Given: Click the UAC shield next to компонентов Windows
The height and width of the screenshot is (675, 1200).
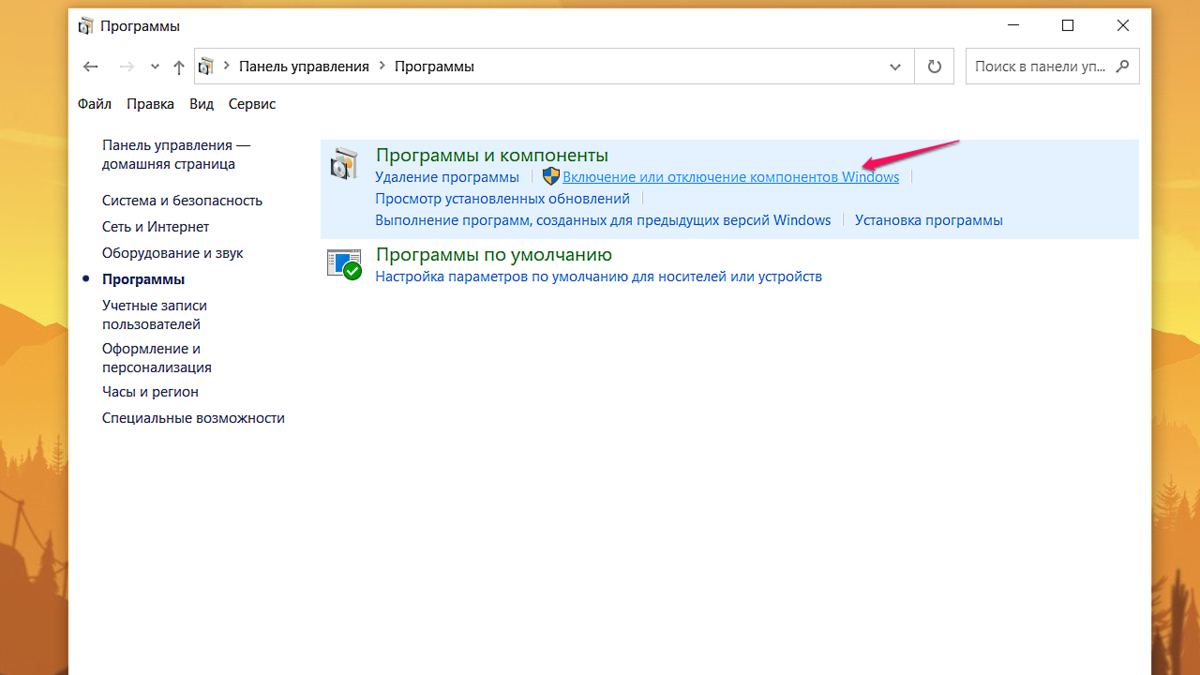Looking at the screenshot, I should pos(551,176).
